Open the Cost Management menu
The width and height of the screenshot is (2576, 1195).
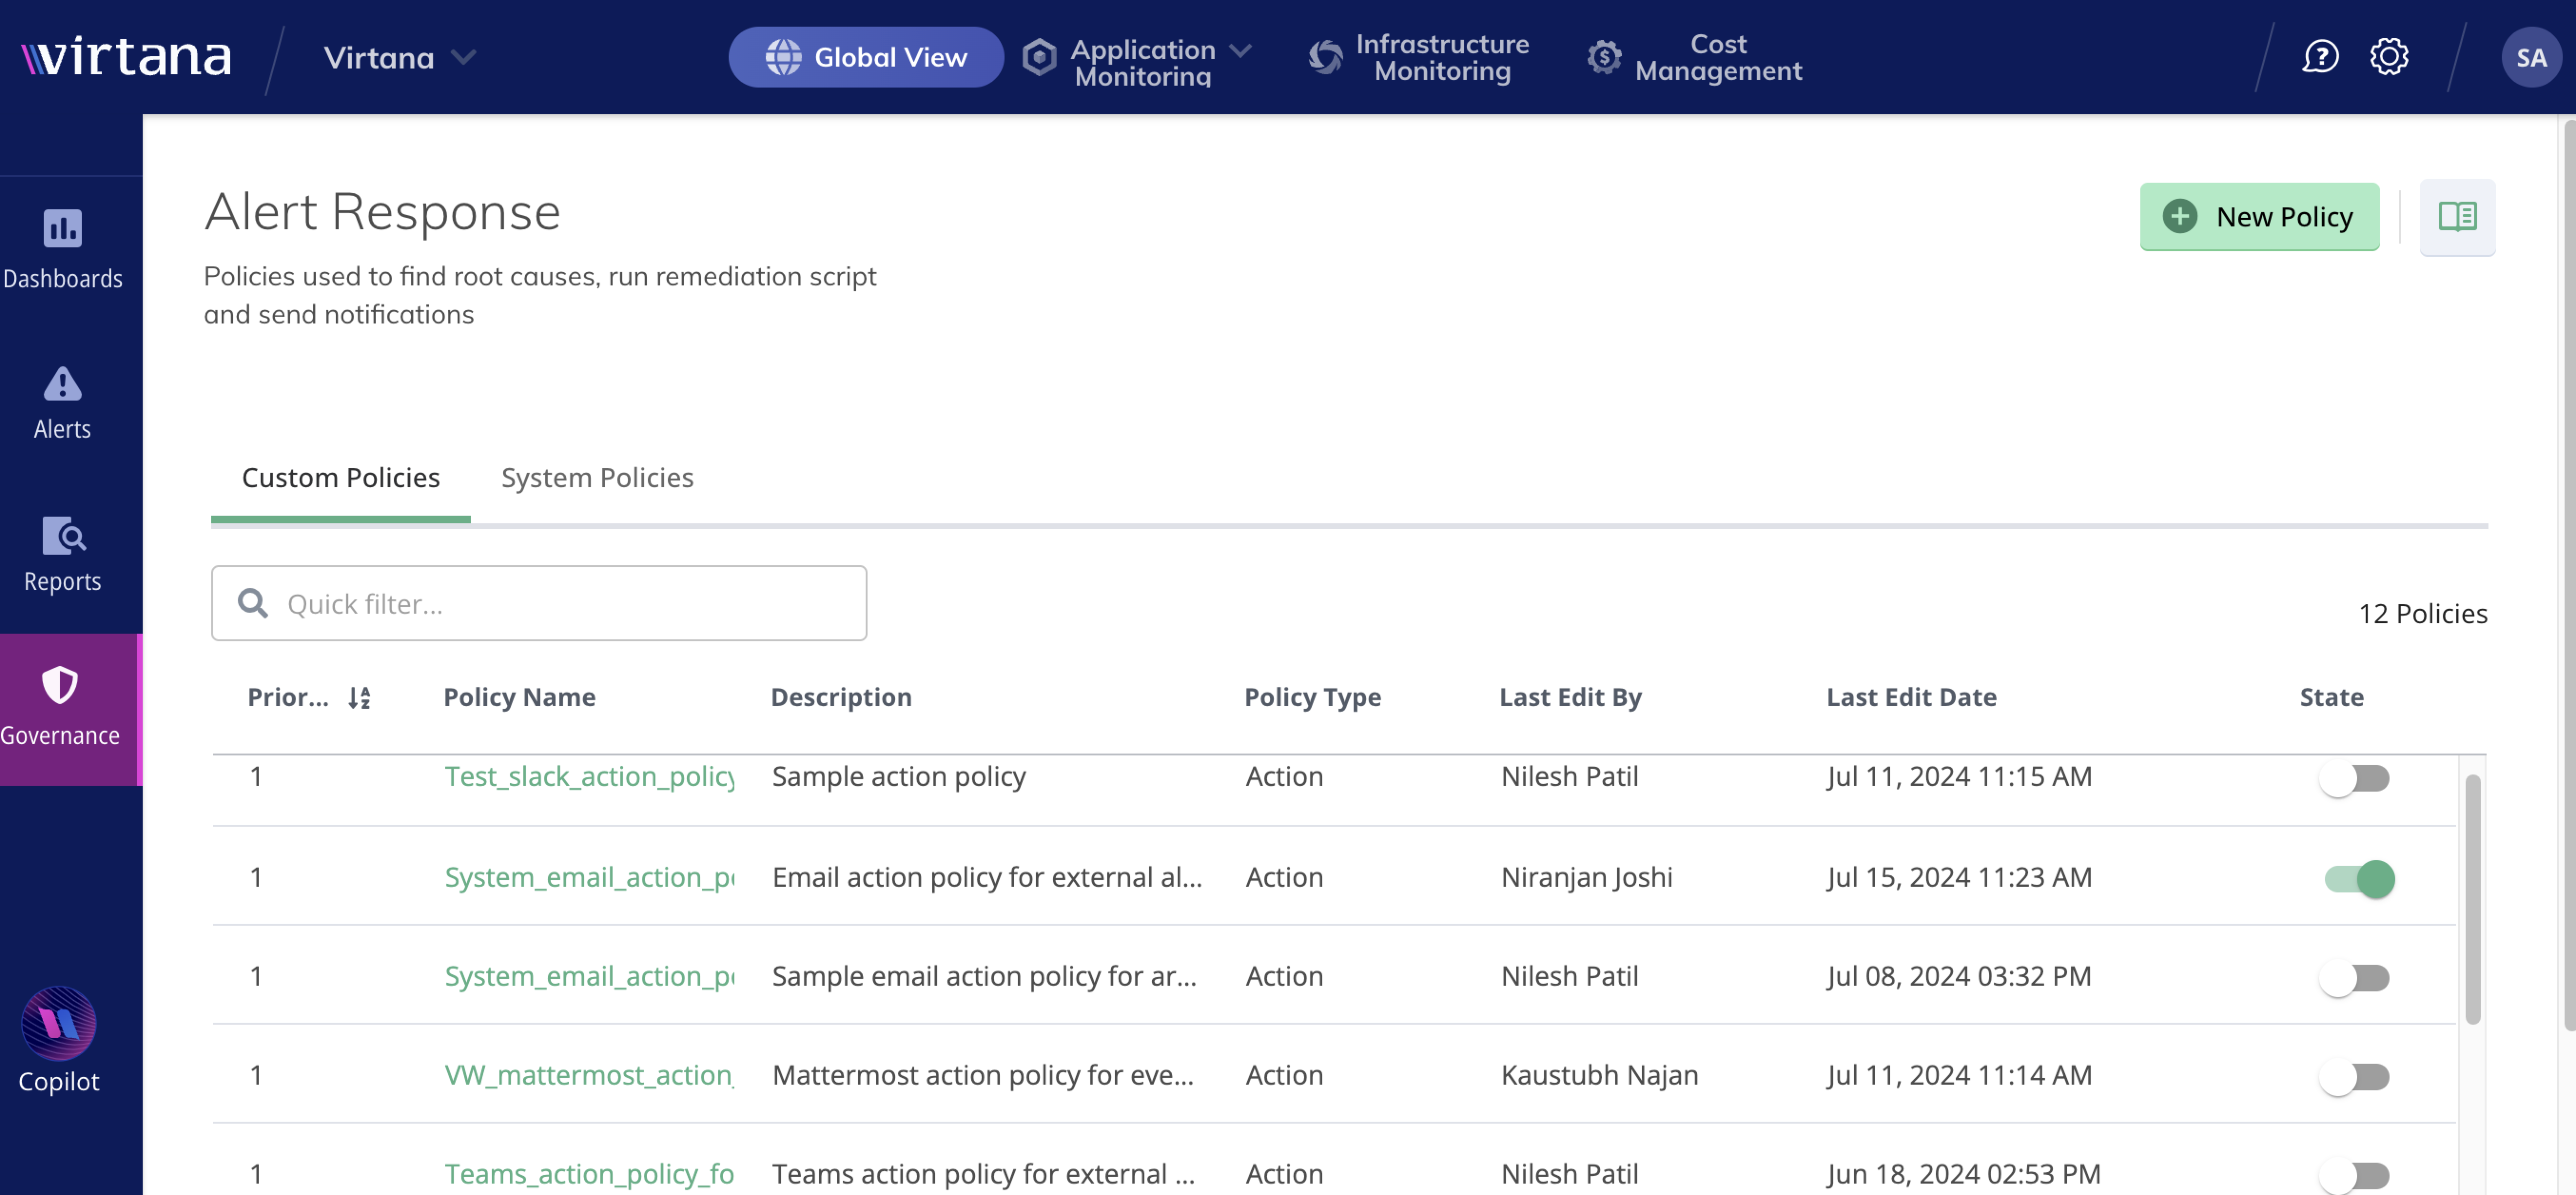[1695, 57]
